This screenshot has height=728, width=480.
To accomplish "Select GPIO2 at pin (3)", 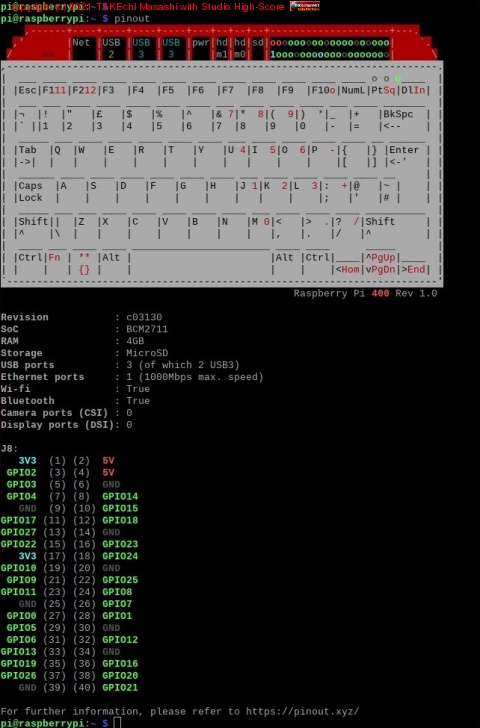I will click(x=21, y=473).
